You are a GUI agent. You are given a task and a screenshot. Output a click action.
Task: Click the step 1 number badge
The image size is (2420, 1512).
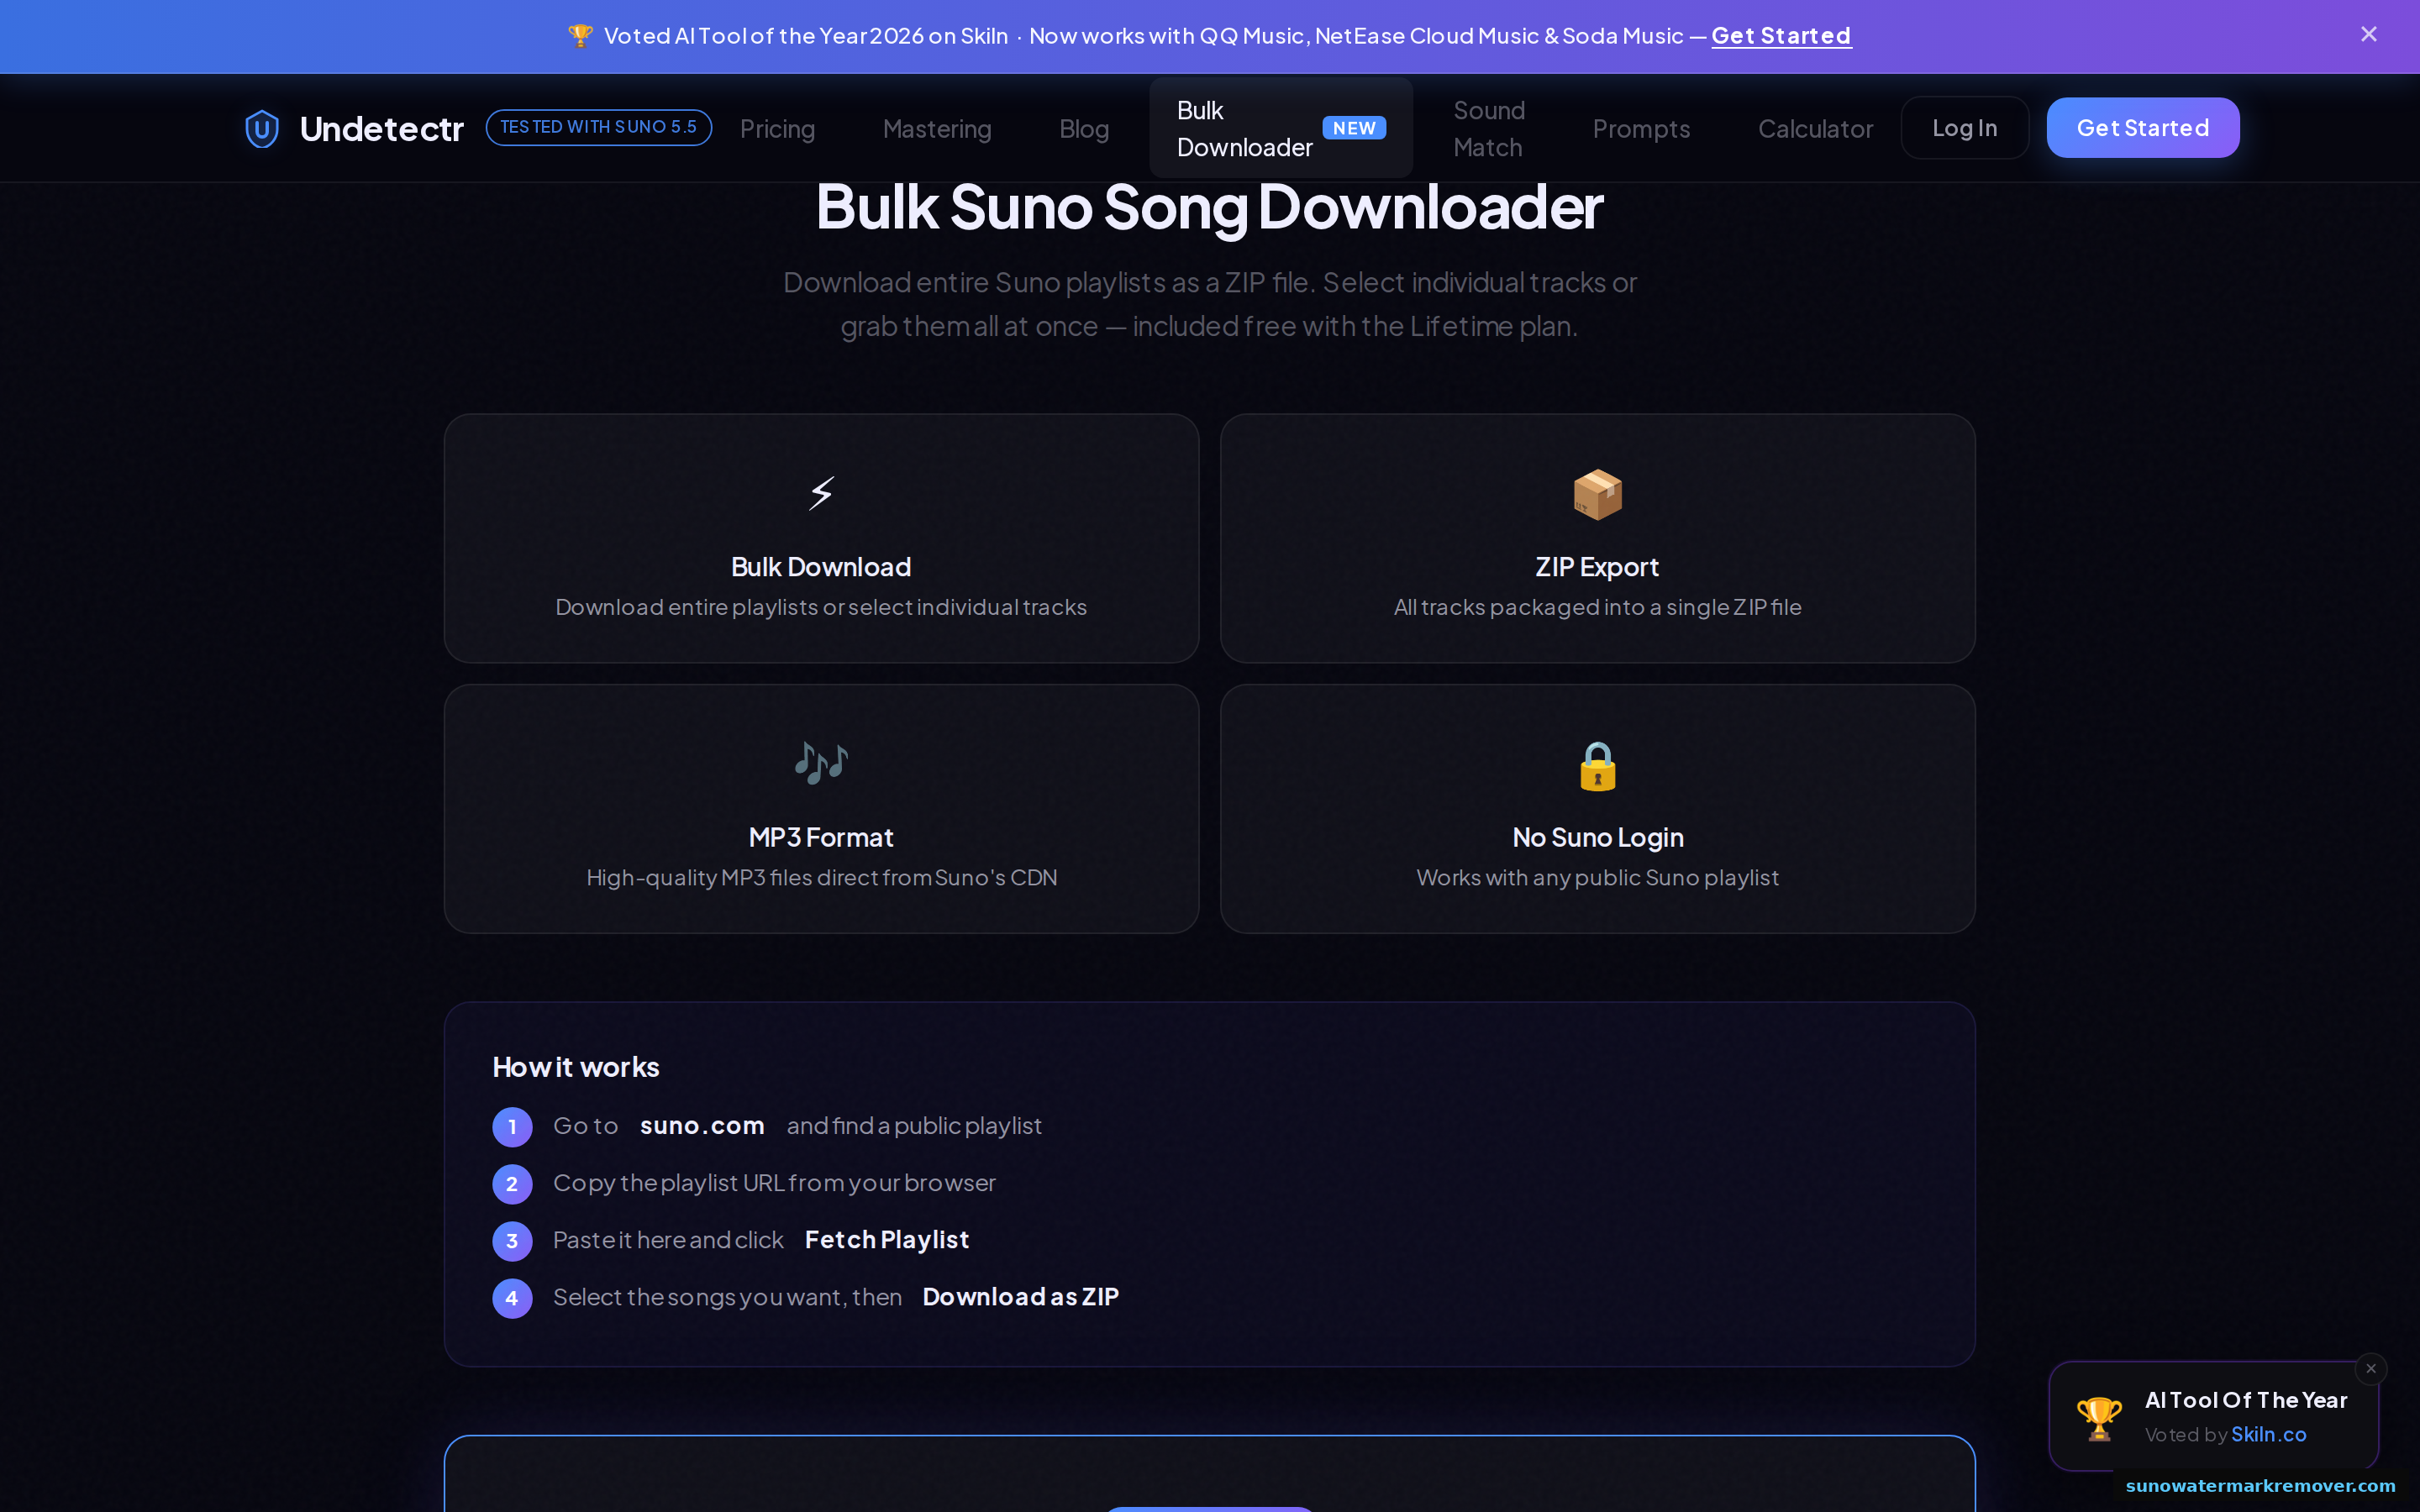(x=512, y=1127)
